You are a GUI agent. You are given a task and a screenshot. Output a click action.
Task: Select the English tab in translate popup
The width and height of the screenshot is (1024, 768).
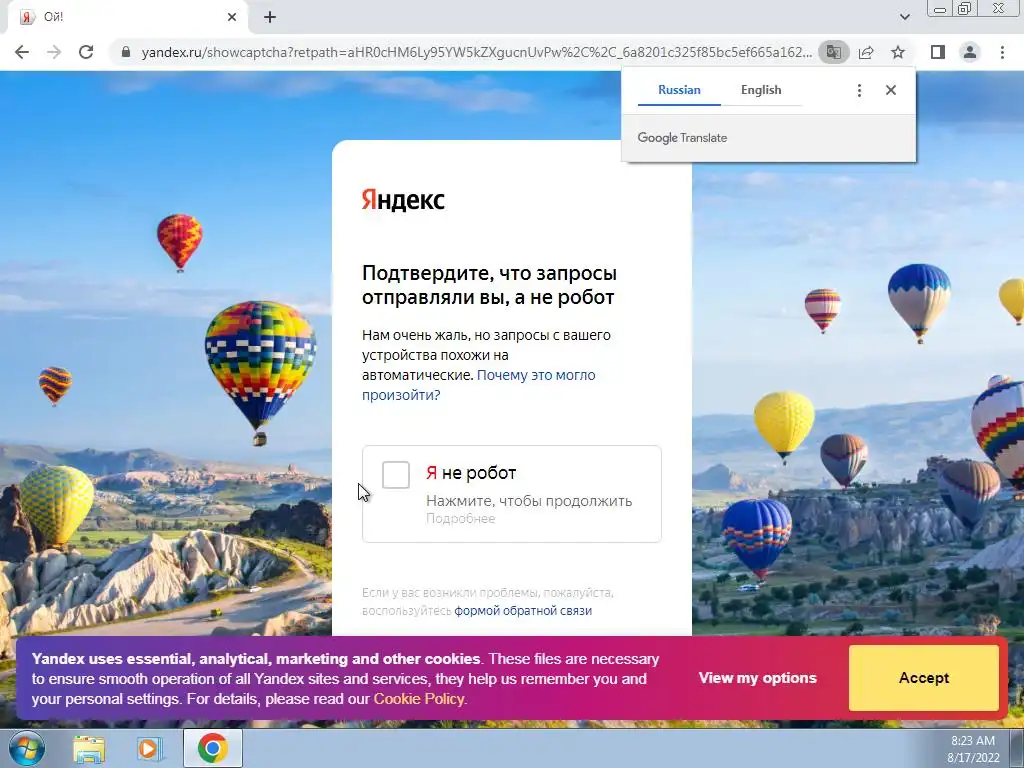(x=761, y=90)
